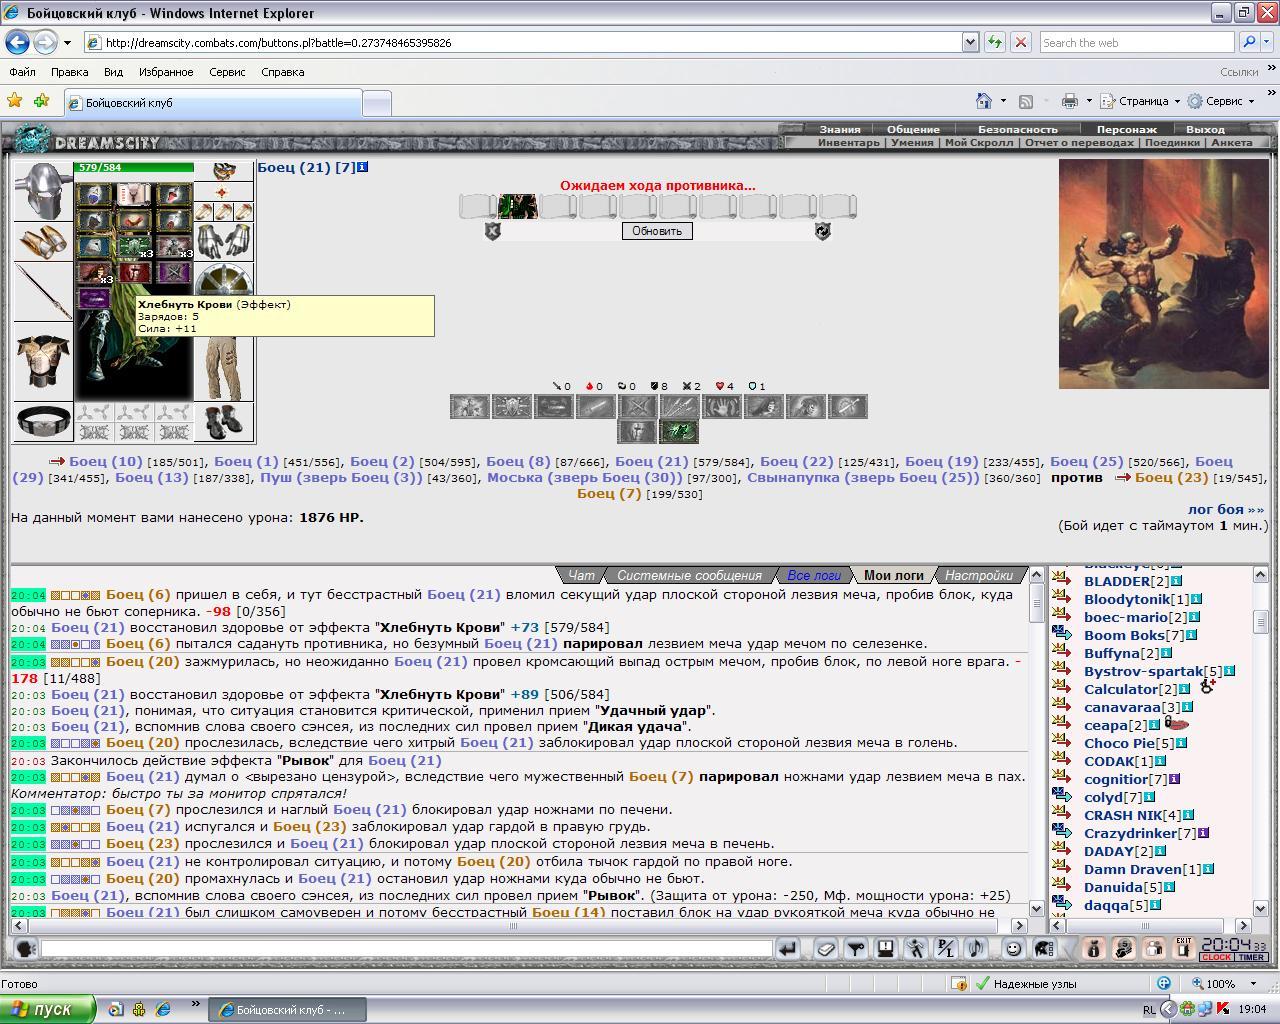Open the smiley emoticon picker
This screenshot has height=1024, width=1280.
(x=1013, y=949)
